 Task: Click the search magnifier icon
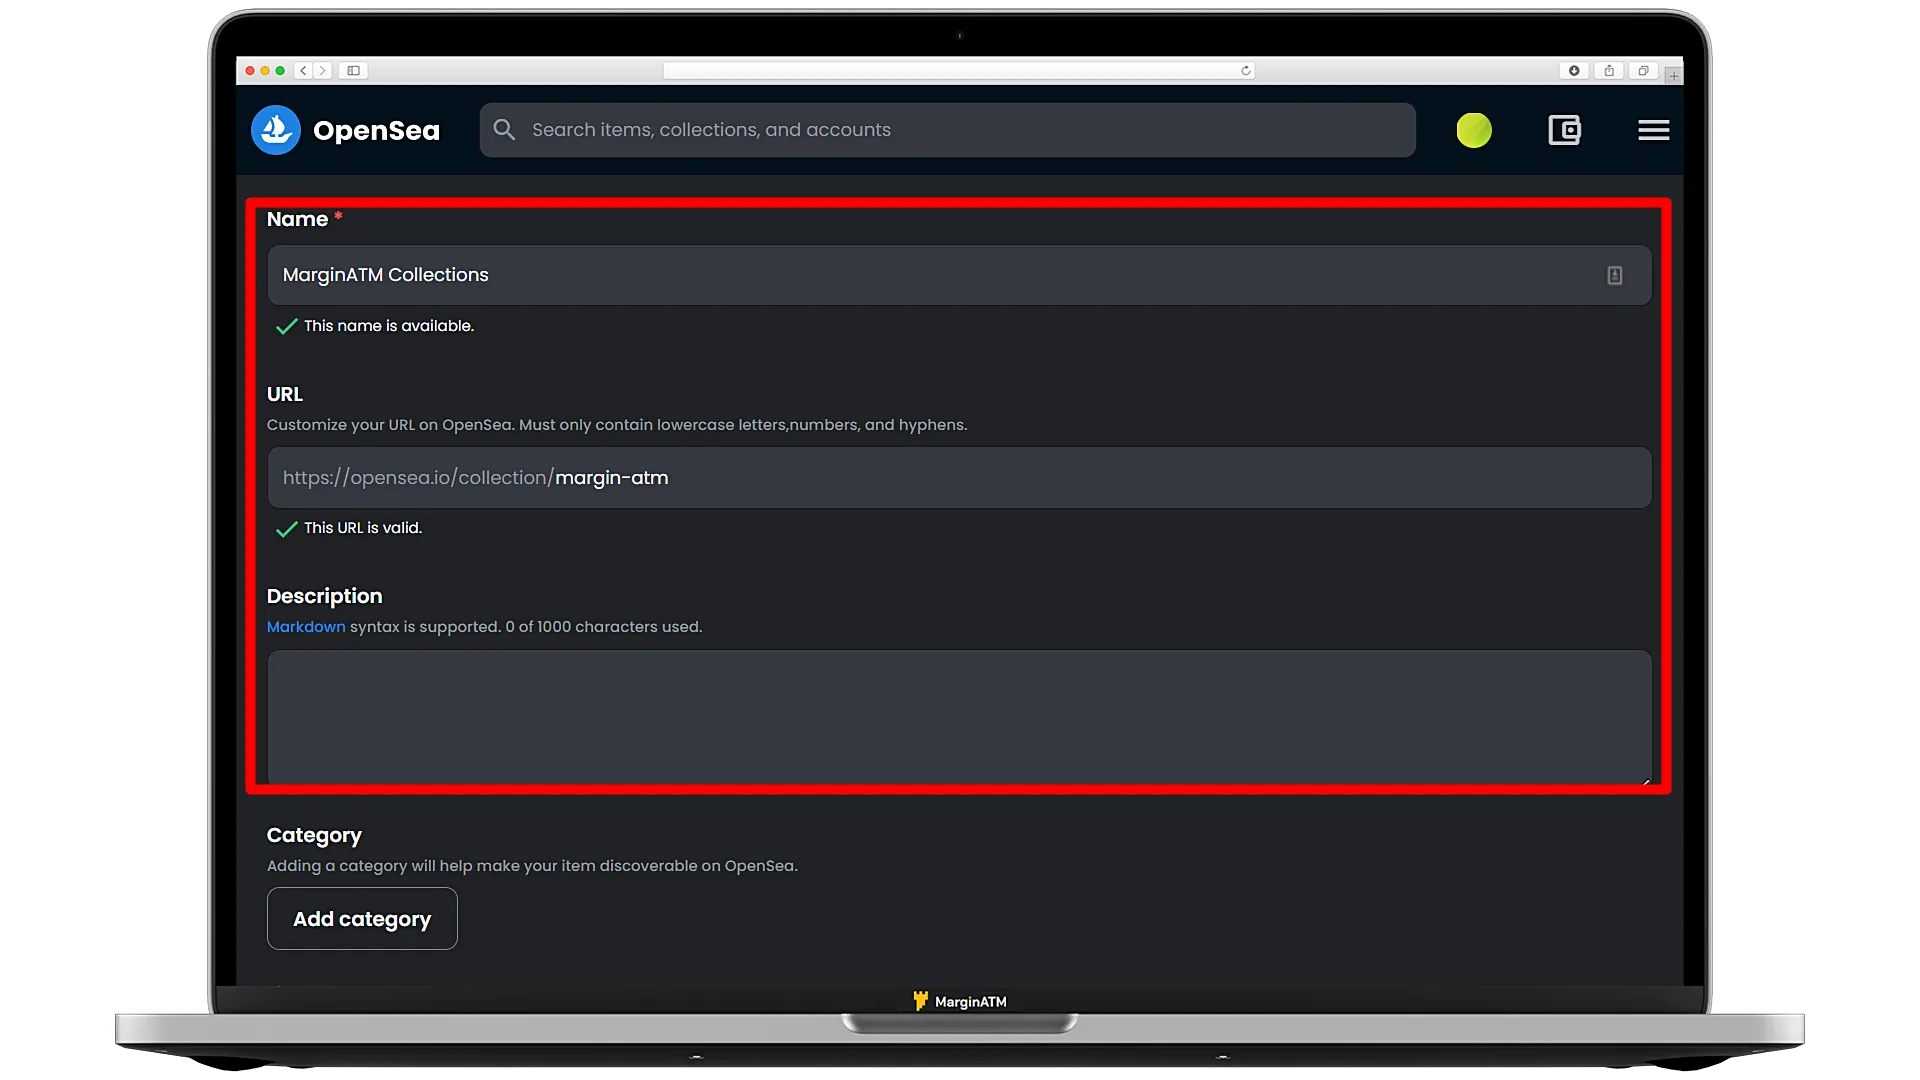(504, 130)
